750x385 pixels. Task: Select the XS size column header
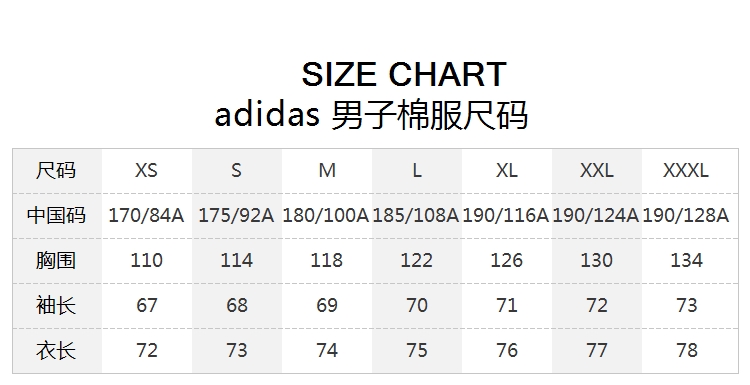pos(146,170)
